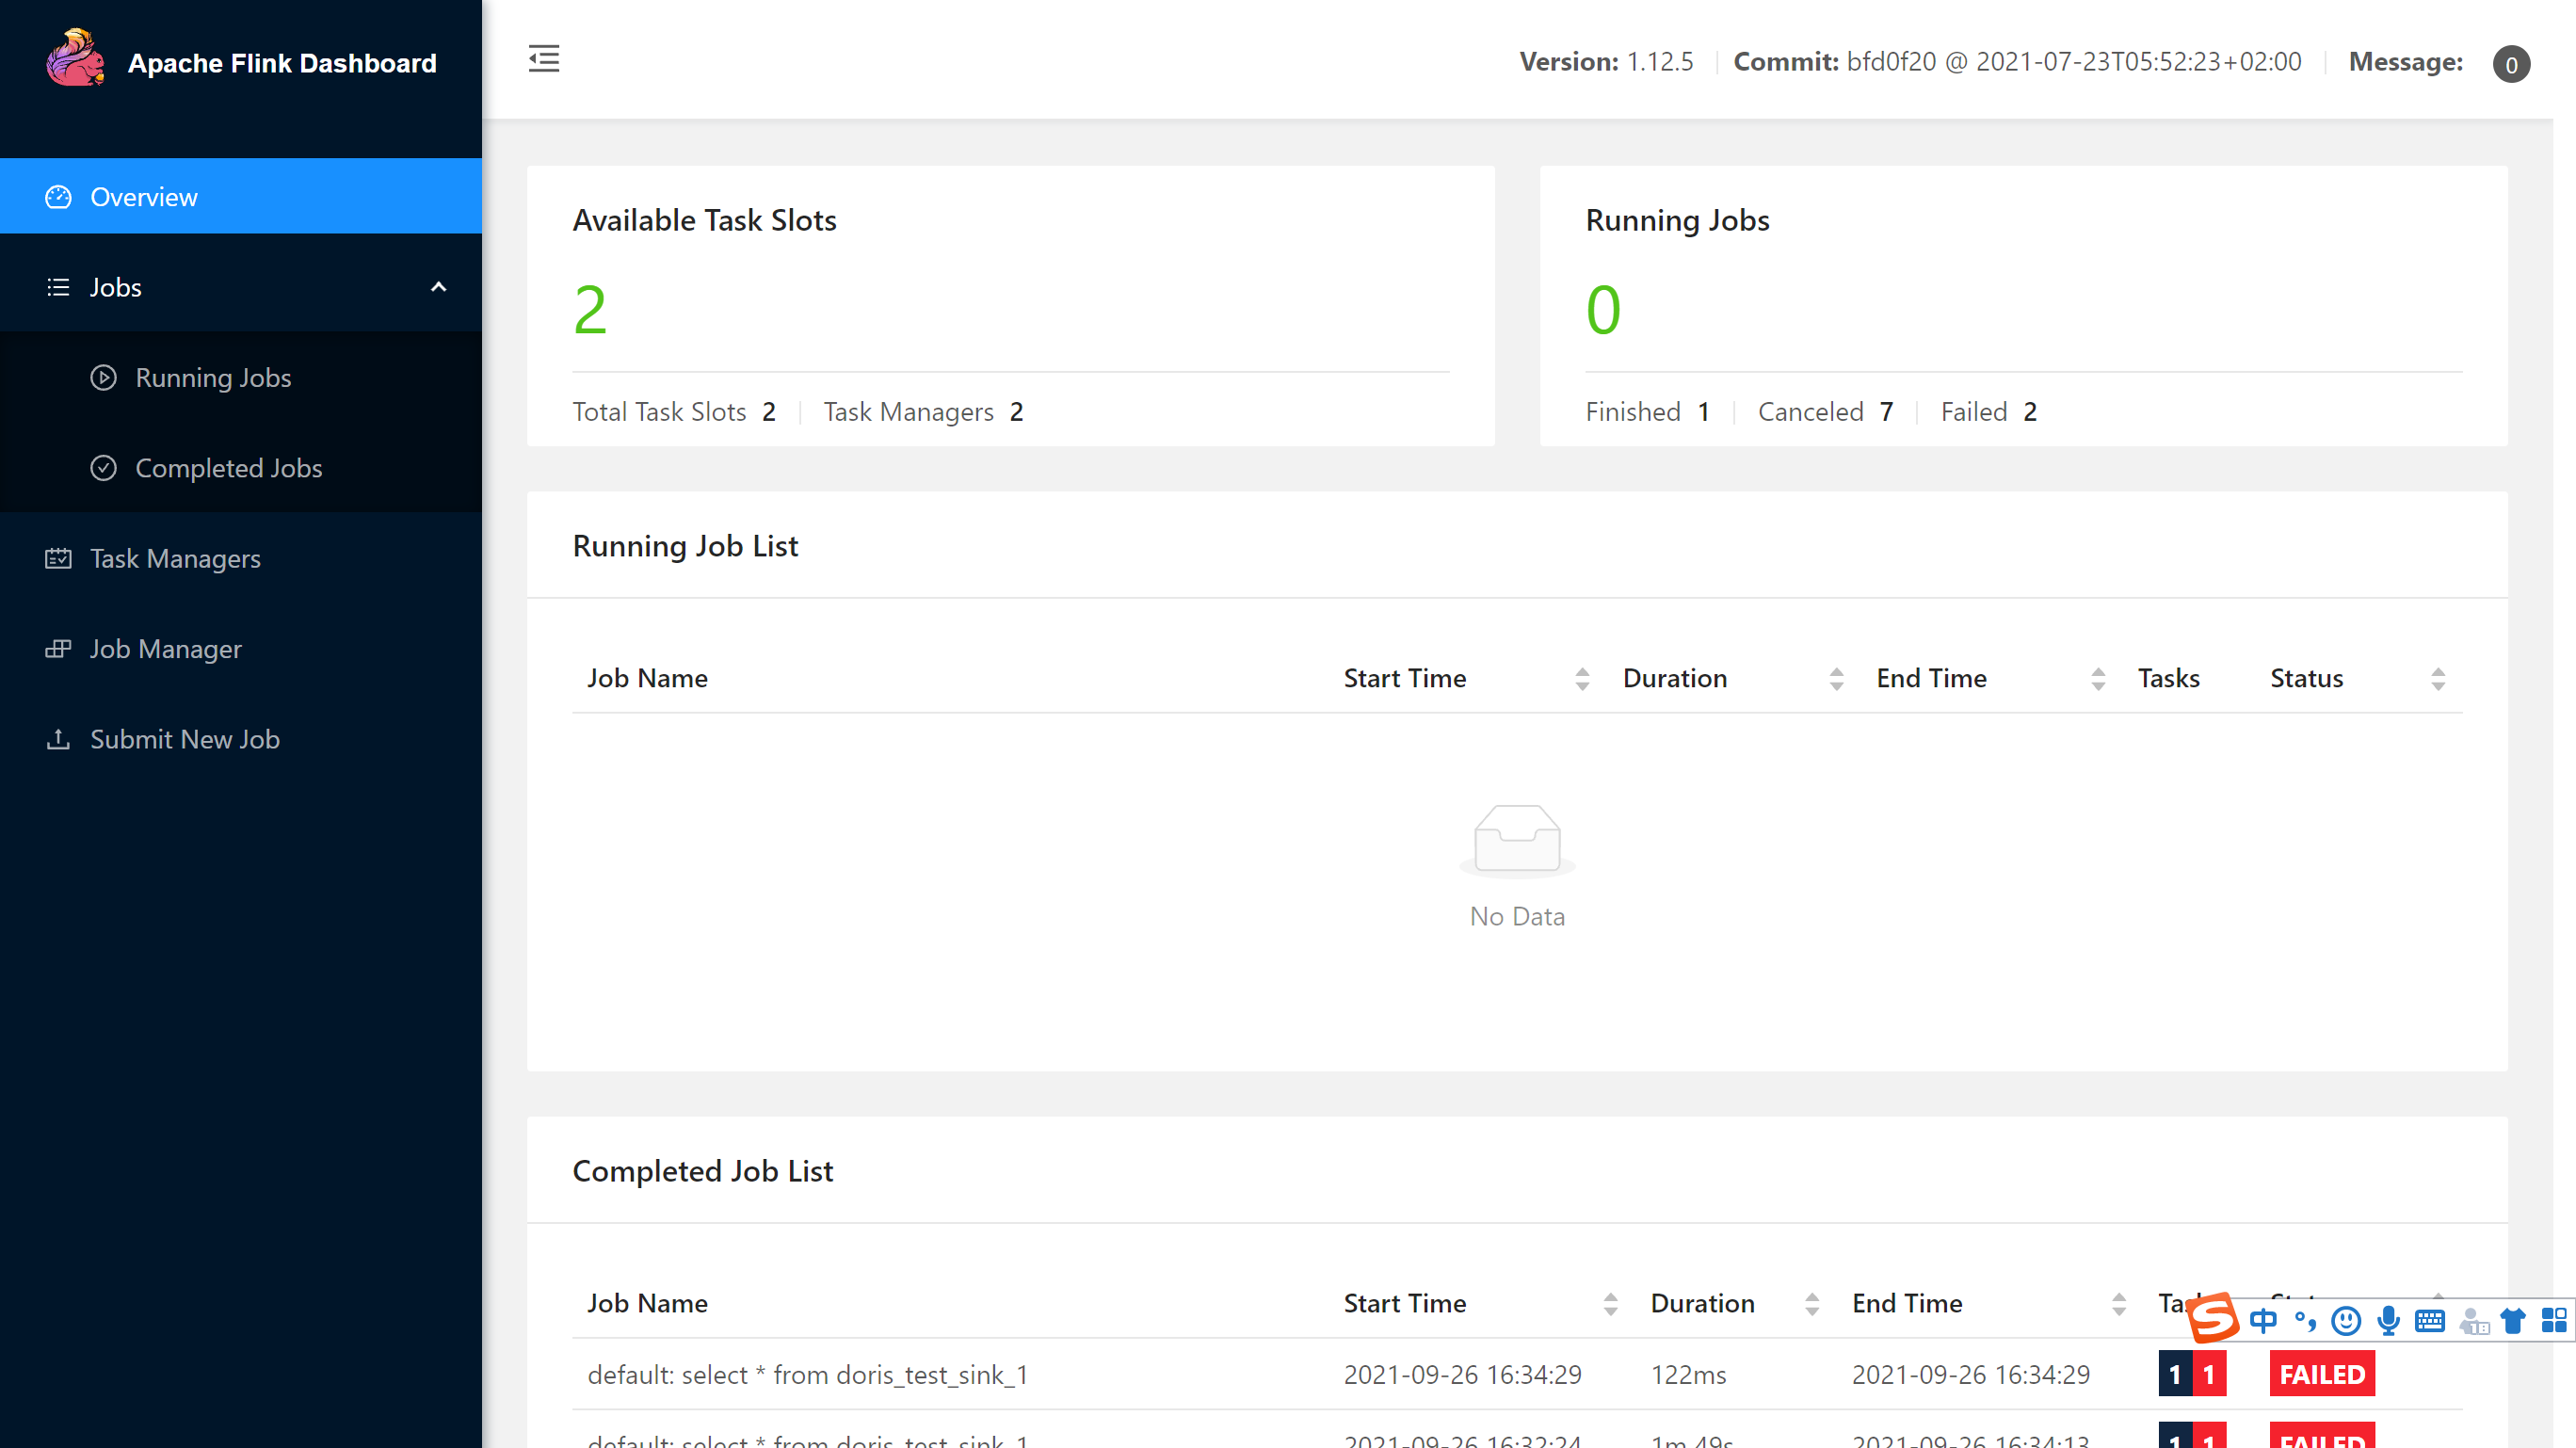Open the IME skin shirt icon
The width and height of the screenshot is (2576, 1448).
[2512, 1321]
